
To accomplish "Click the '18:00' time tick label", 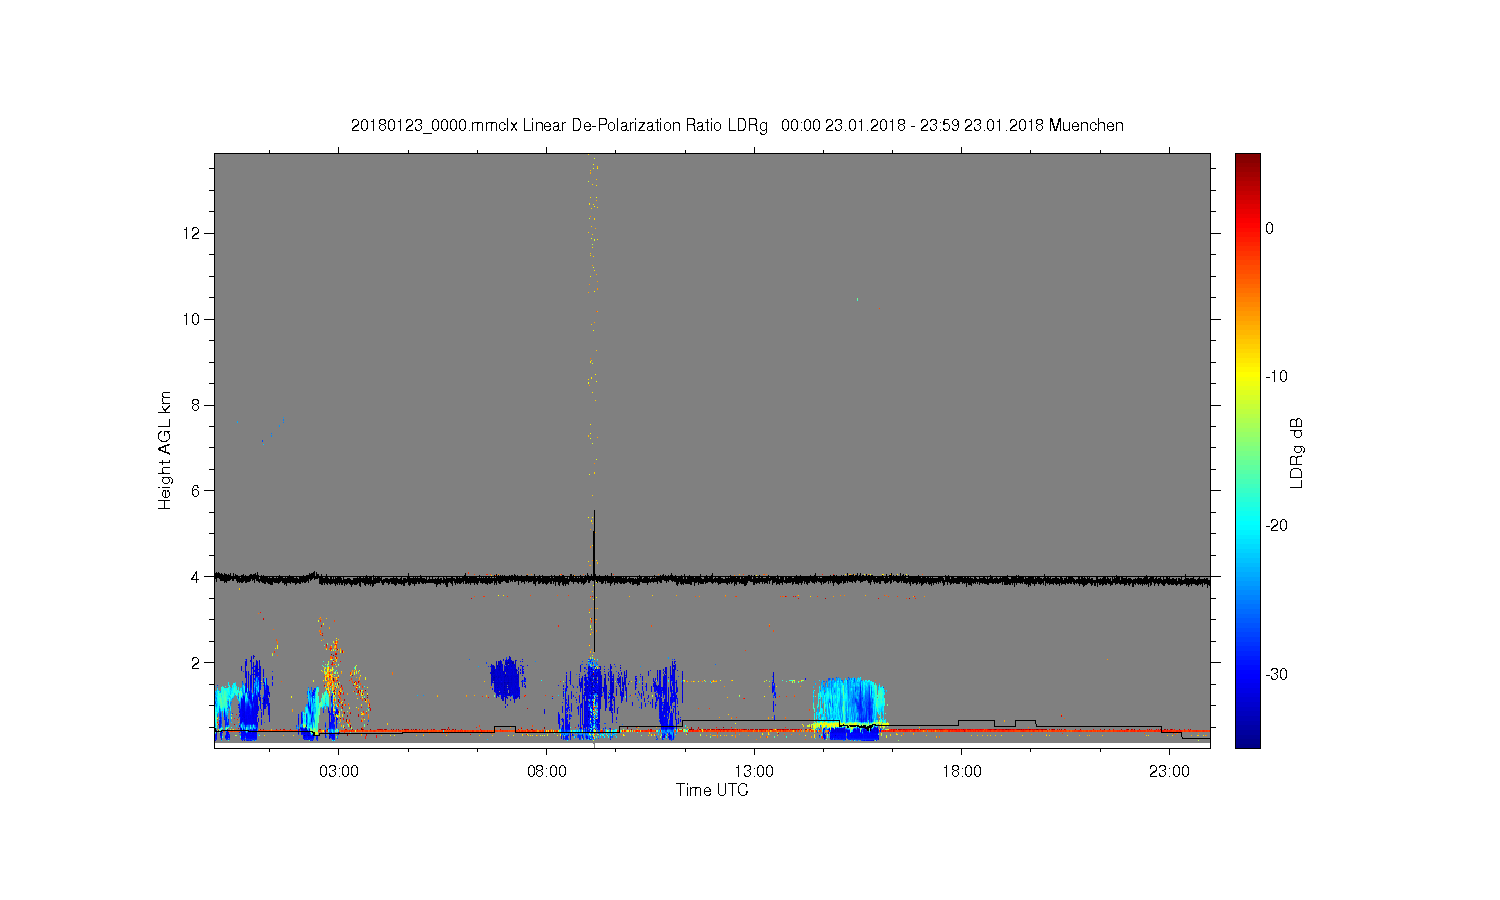I will click(961, 772).
